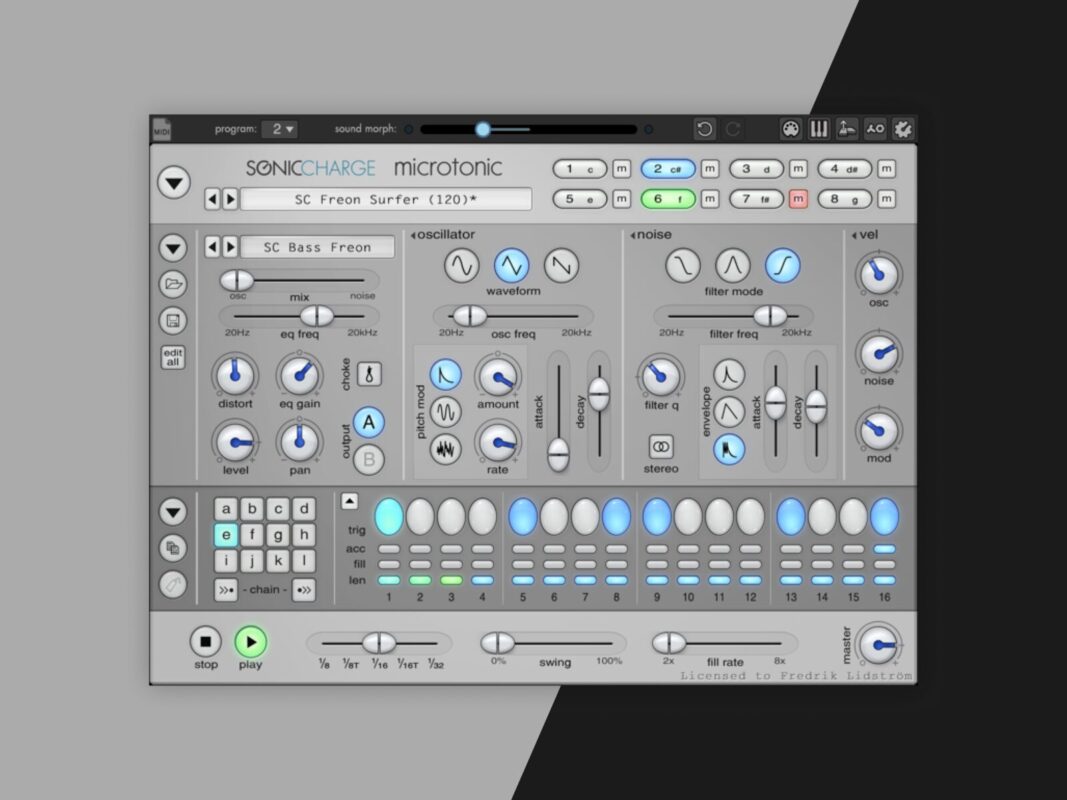1067x800 pixels.
Task: Choose the low-pass noise filter mode
Action: click(683, 265)
